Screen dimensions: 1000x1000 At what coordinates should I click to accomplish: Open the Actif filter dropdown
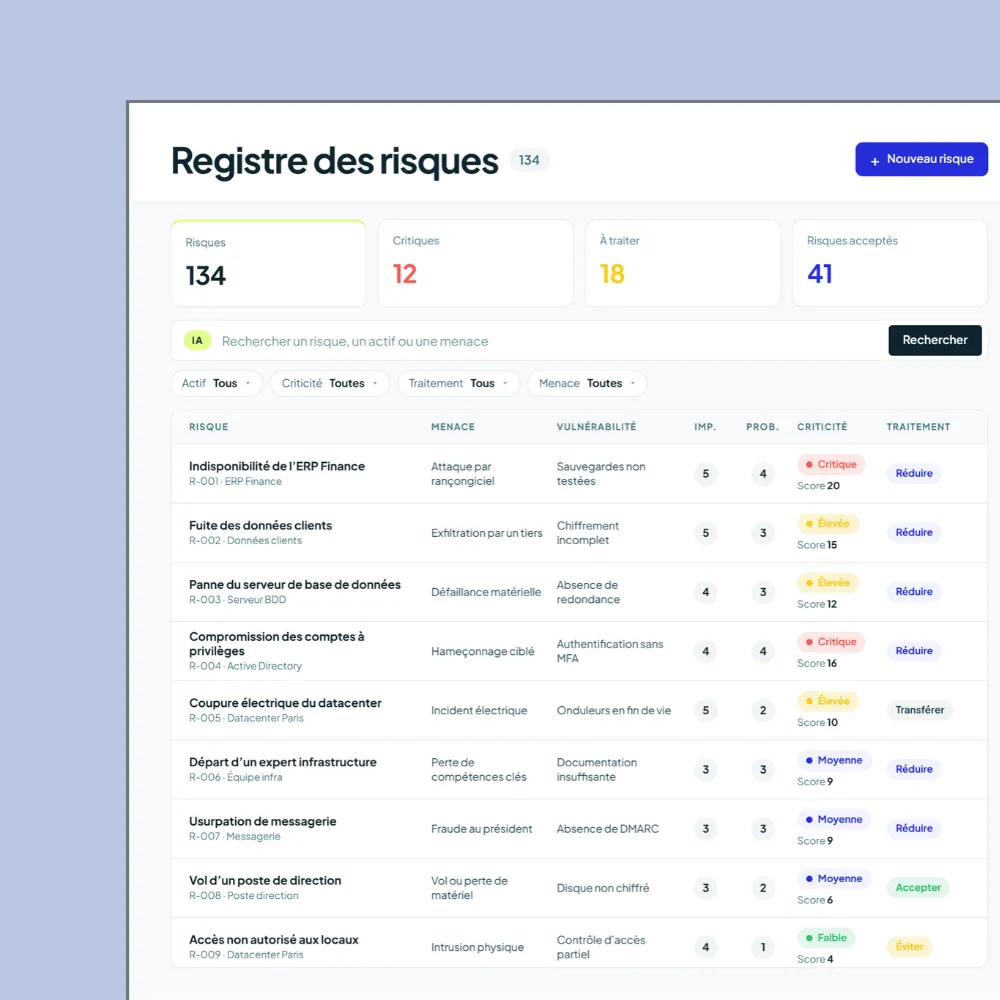[x=216, y=383]
